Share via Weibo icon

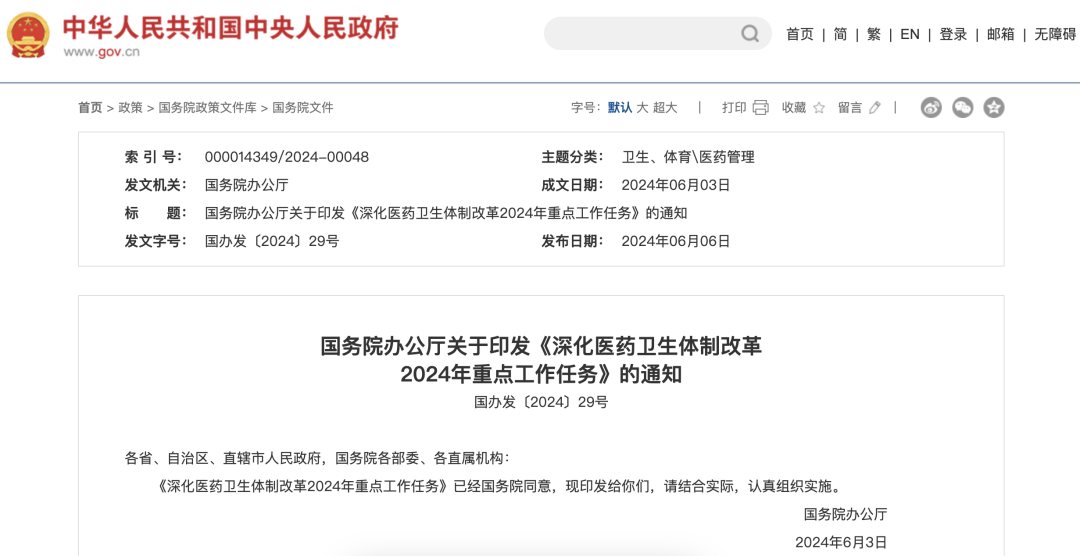pos(931,107)
